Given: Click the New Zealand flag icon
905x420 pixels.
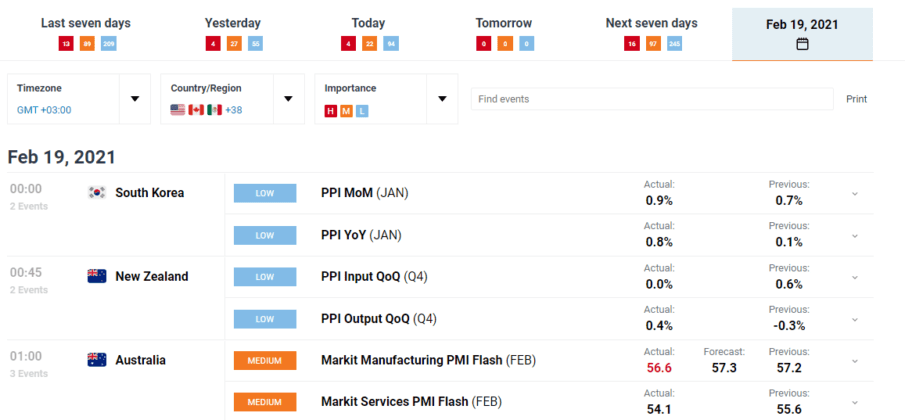Looking at the screenshot, I should click(97, 276).
